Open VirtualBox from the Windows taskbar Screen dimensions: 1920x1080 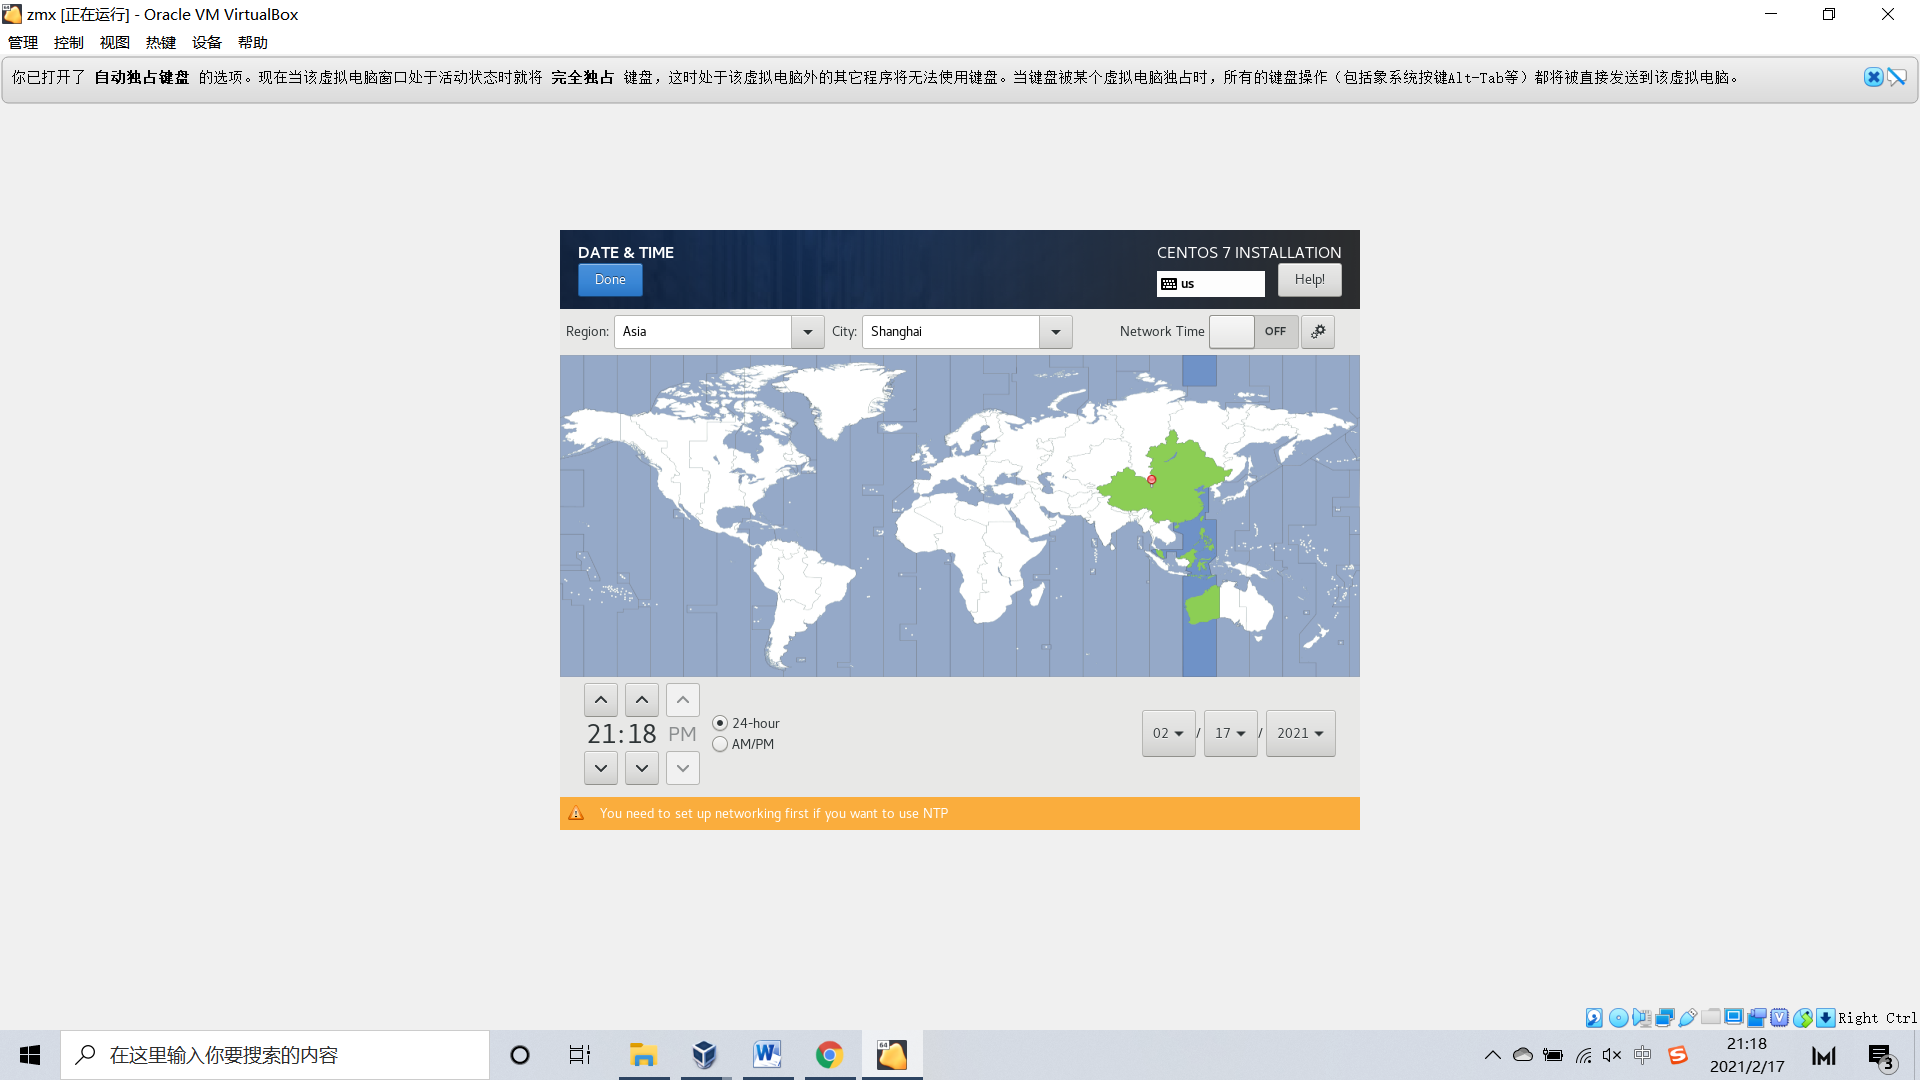click(705, 1055)
